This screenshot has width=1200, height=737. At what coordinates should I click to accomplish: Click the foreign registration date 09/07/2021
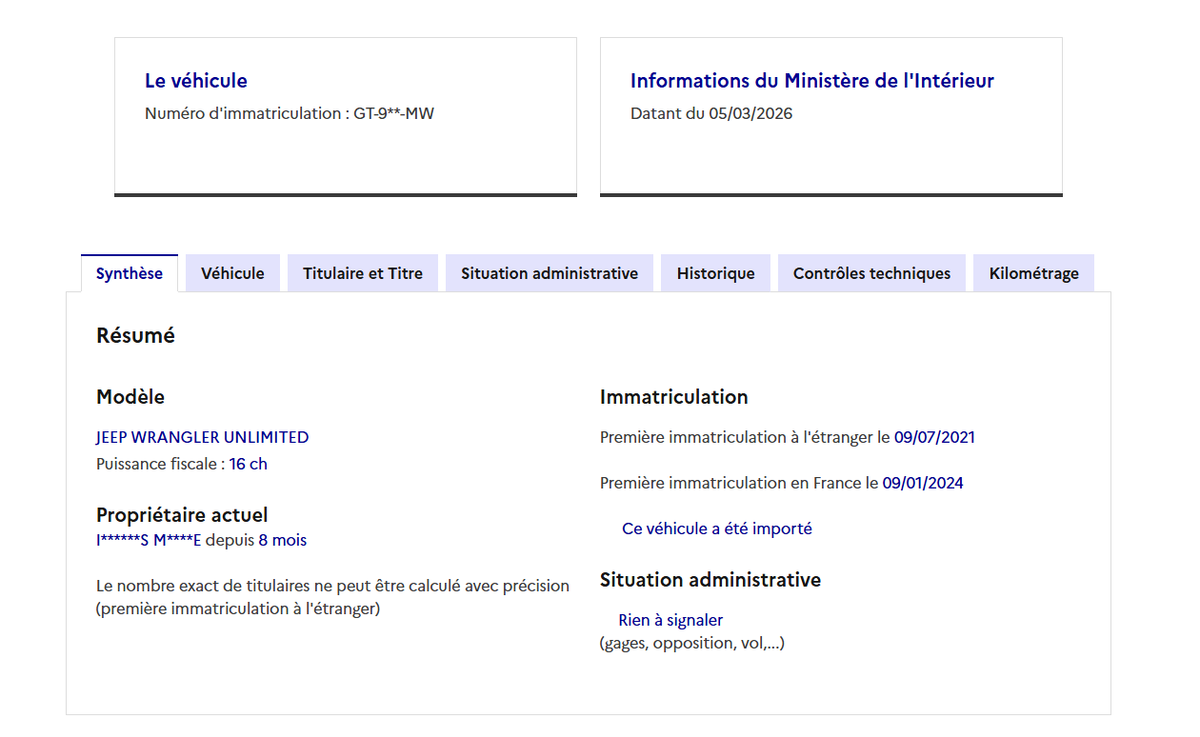[934, 437]
